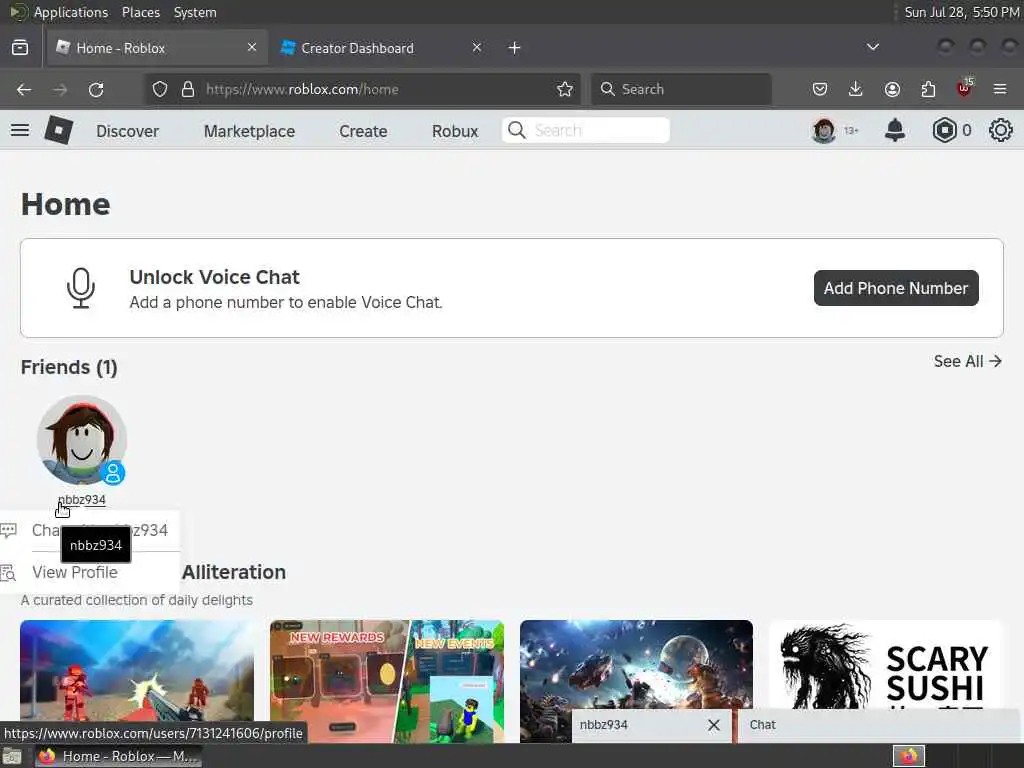Viewport: 1024px width, 768px height.
Task: Open the Robux balance icon
Action: coord(944,131)
